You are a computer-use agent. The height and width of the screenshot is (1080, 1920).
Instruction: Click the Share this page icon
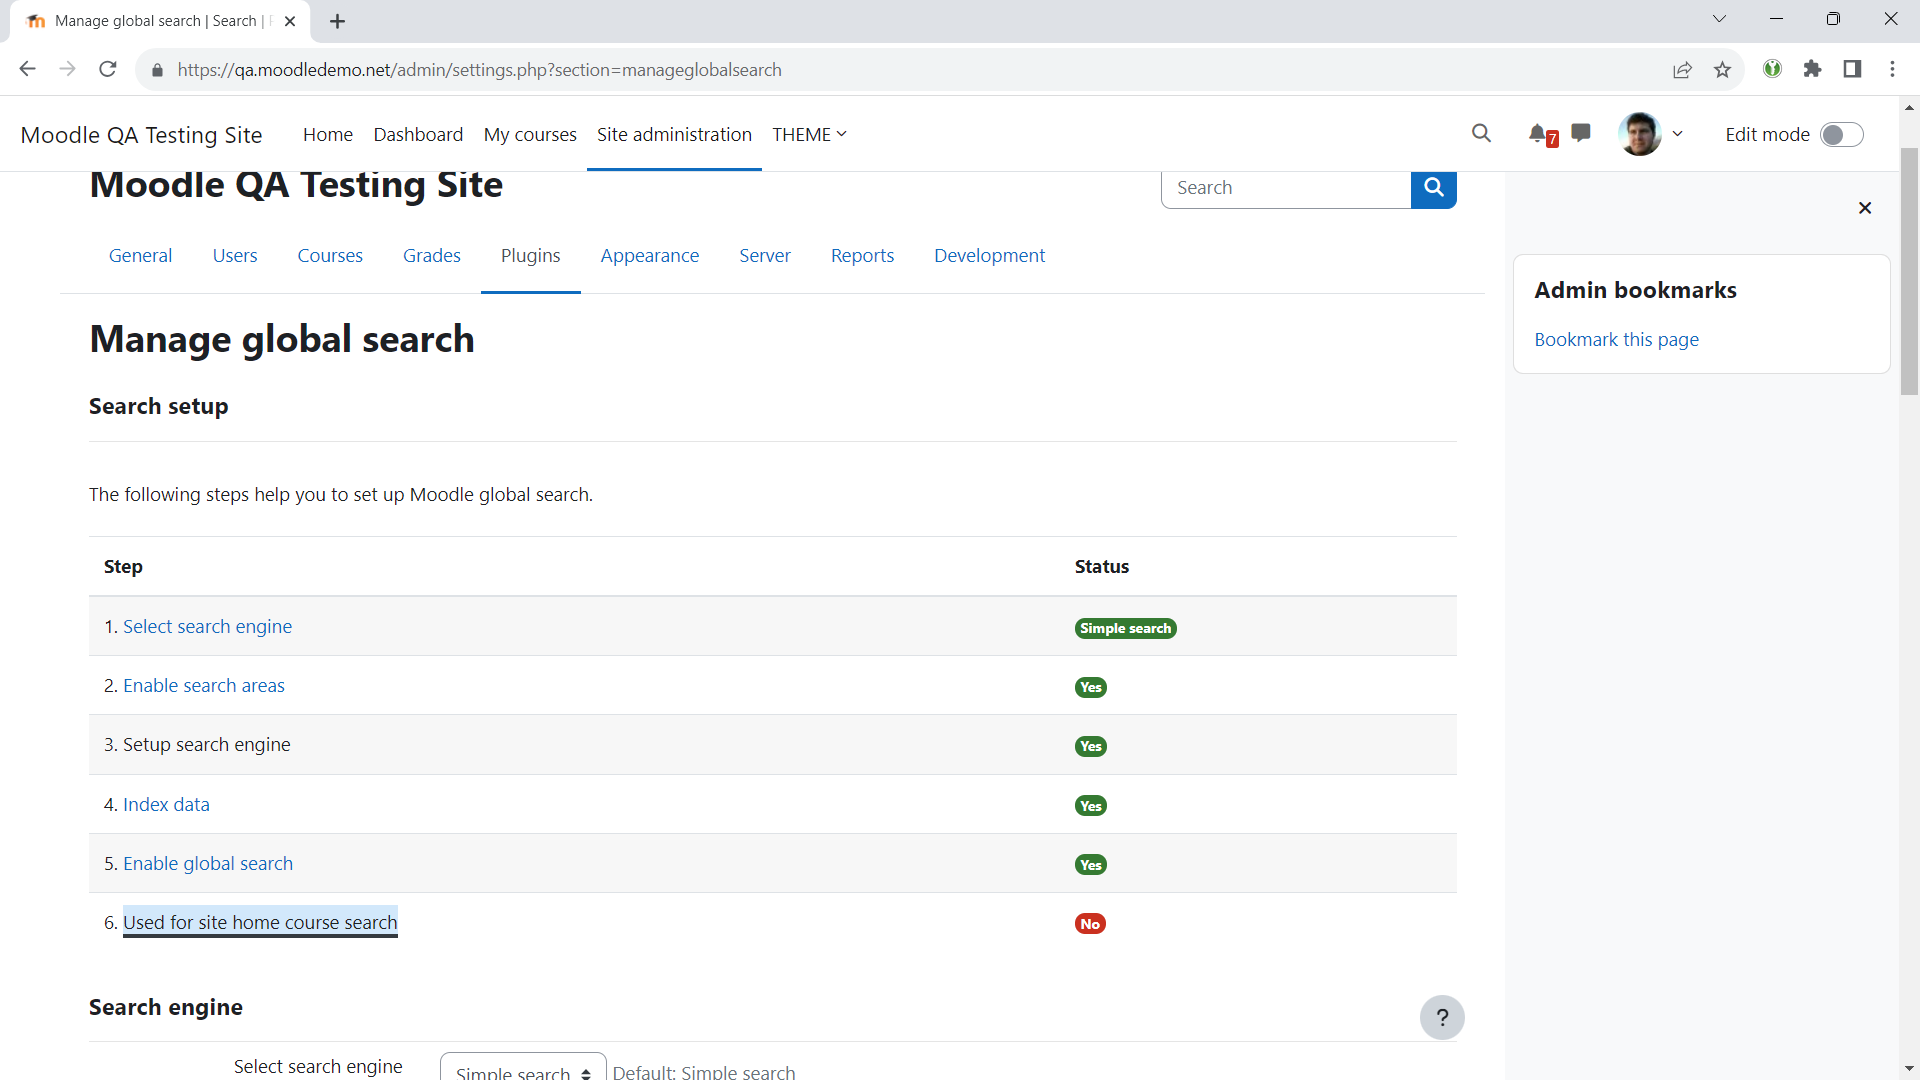(x=1682, y=70)
